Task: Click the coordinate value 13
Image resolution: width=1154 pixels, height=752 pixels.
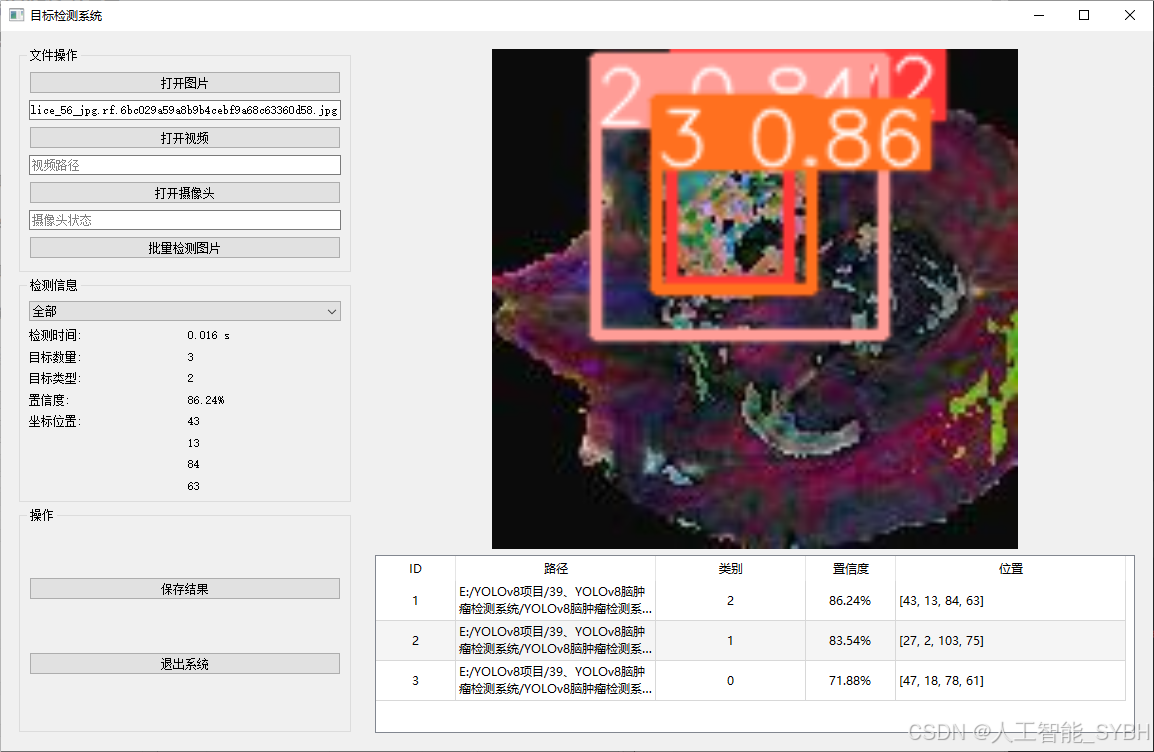Action: [194, 443]
